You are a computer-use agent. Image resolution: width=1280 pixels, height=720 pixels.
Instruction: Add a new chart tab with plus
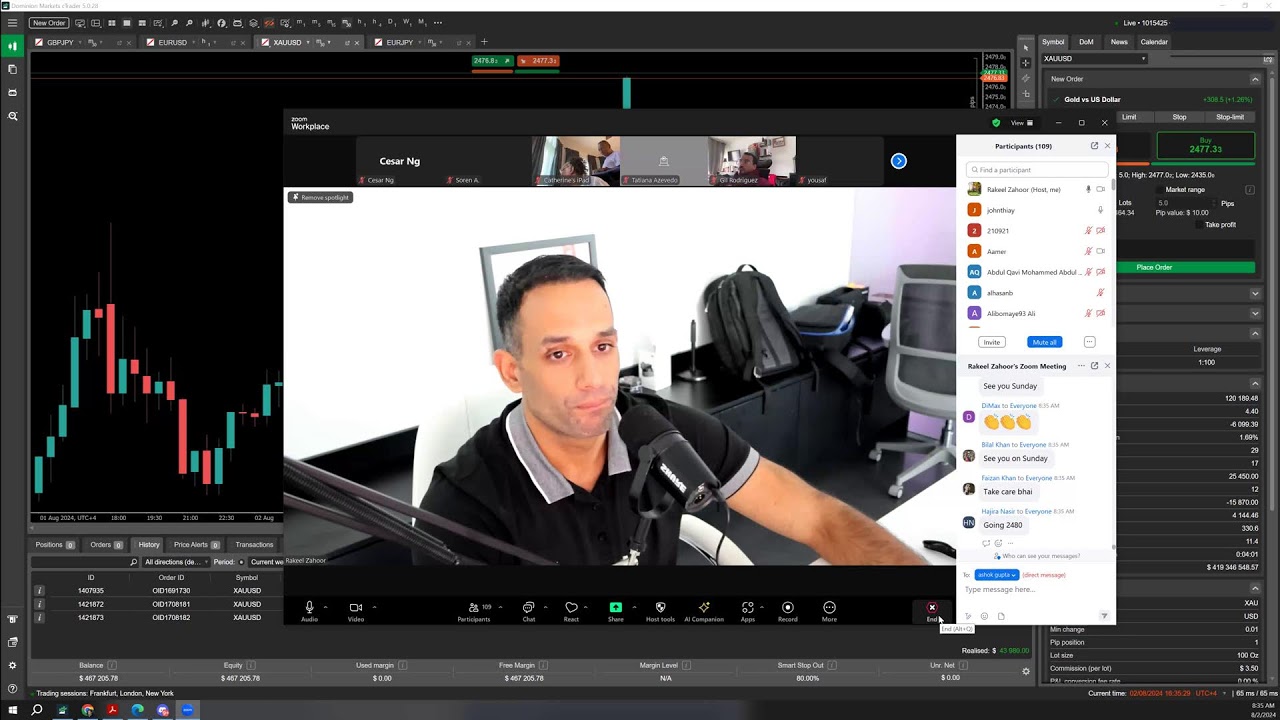[484, 42]
